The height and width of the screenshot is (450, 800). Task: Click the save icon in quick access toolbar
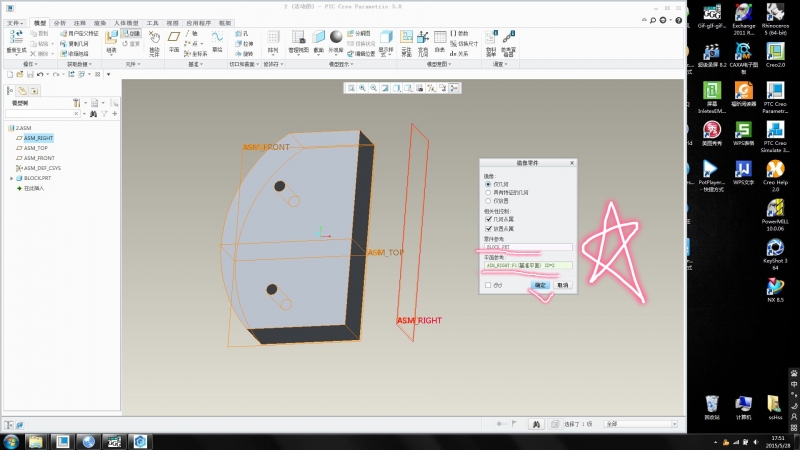[x=30, y=74]
